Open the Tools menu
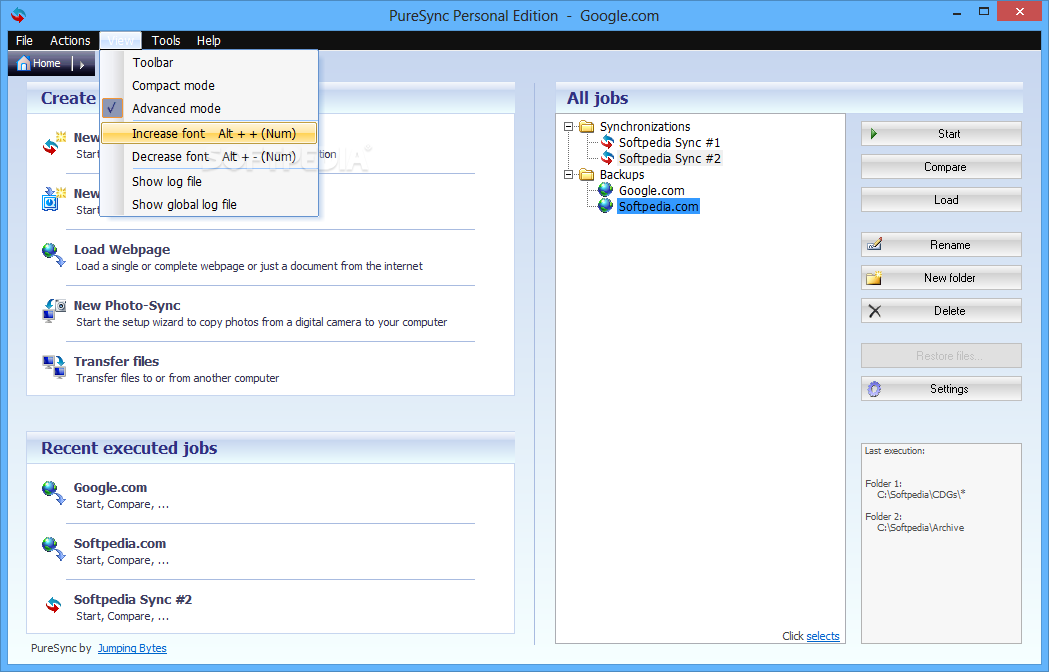Viewport: 1049px width, 672px height. click(x=166, y=40)
